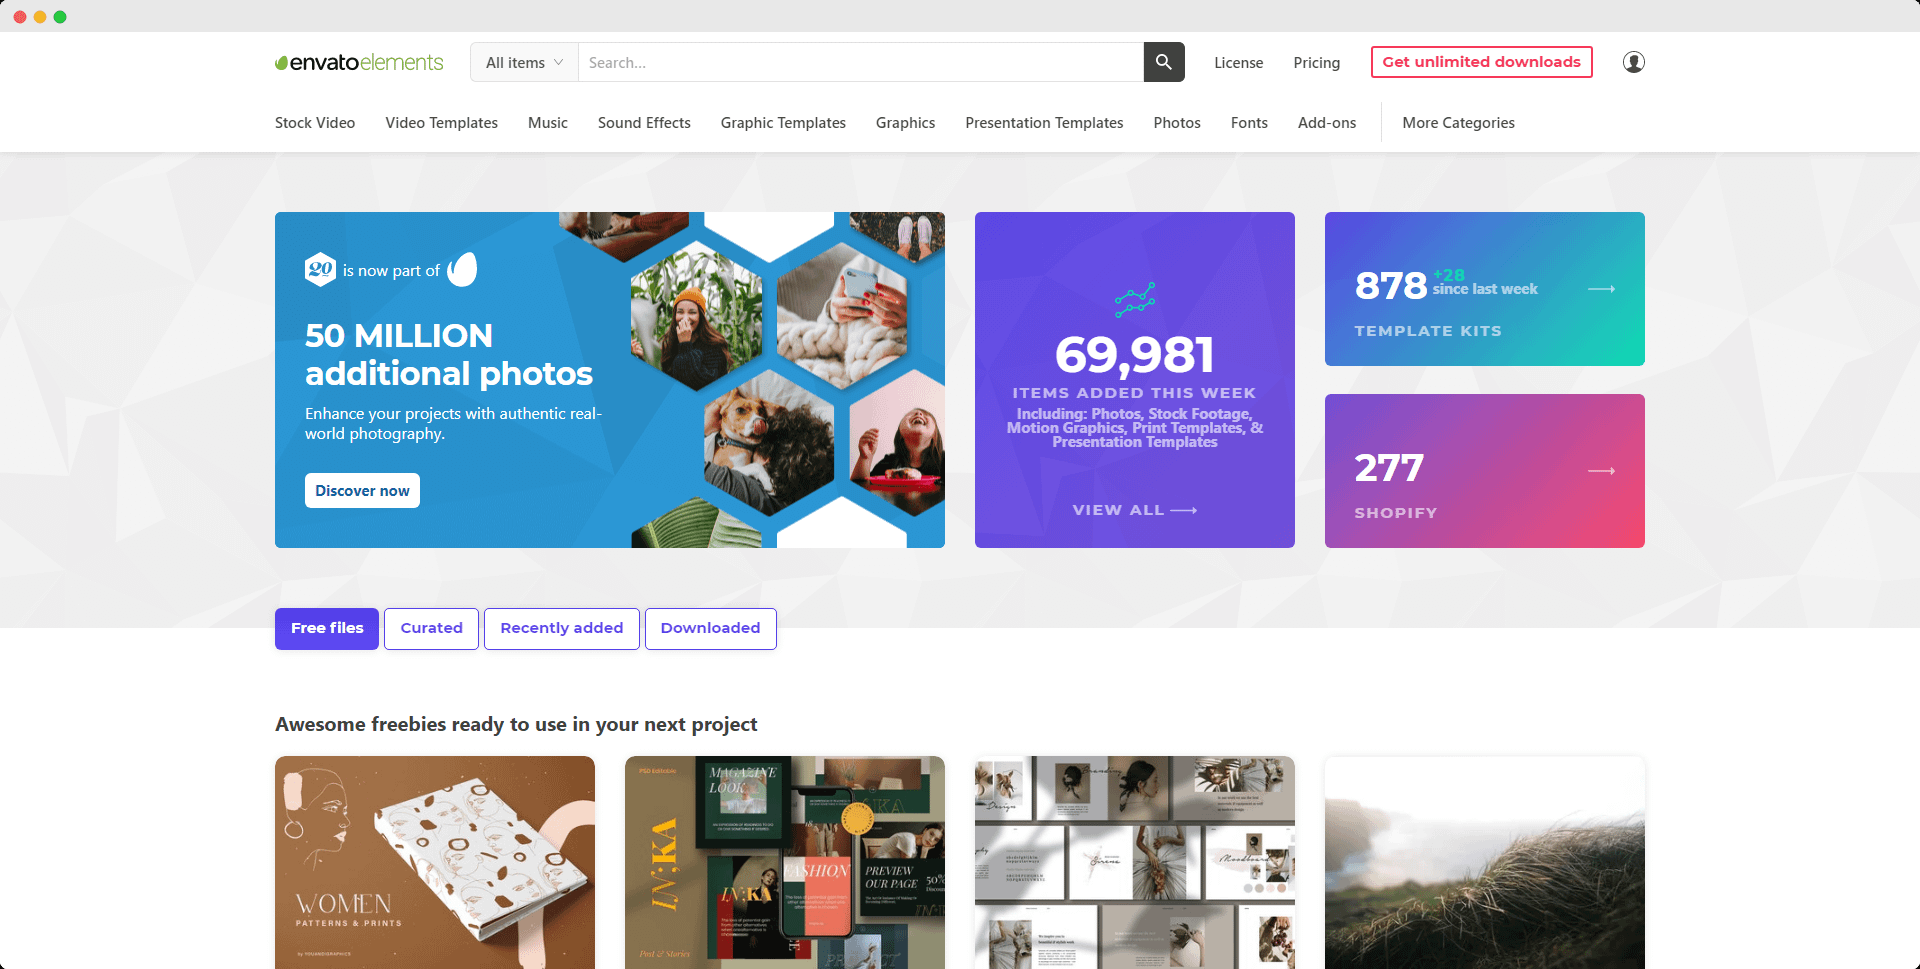Switch to the Downloaded tab

(x=710, y=629)
